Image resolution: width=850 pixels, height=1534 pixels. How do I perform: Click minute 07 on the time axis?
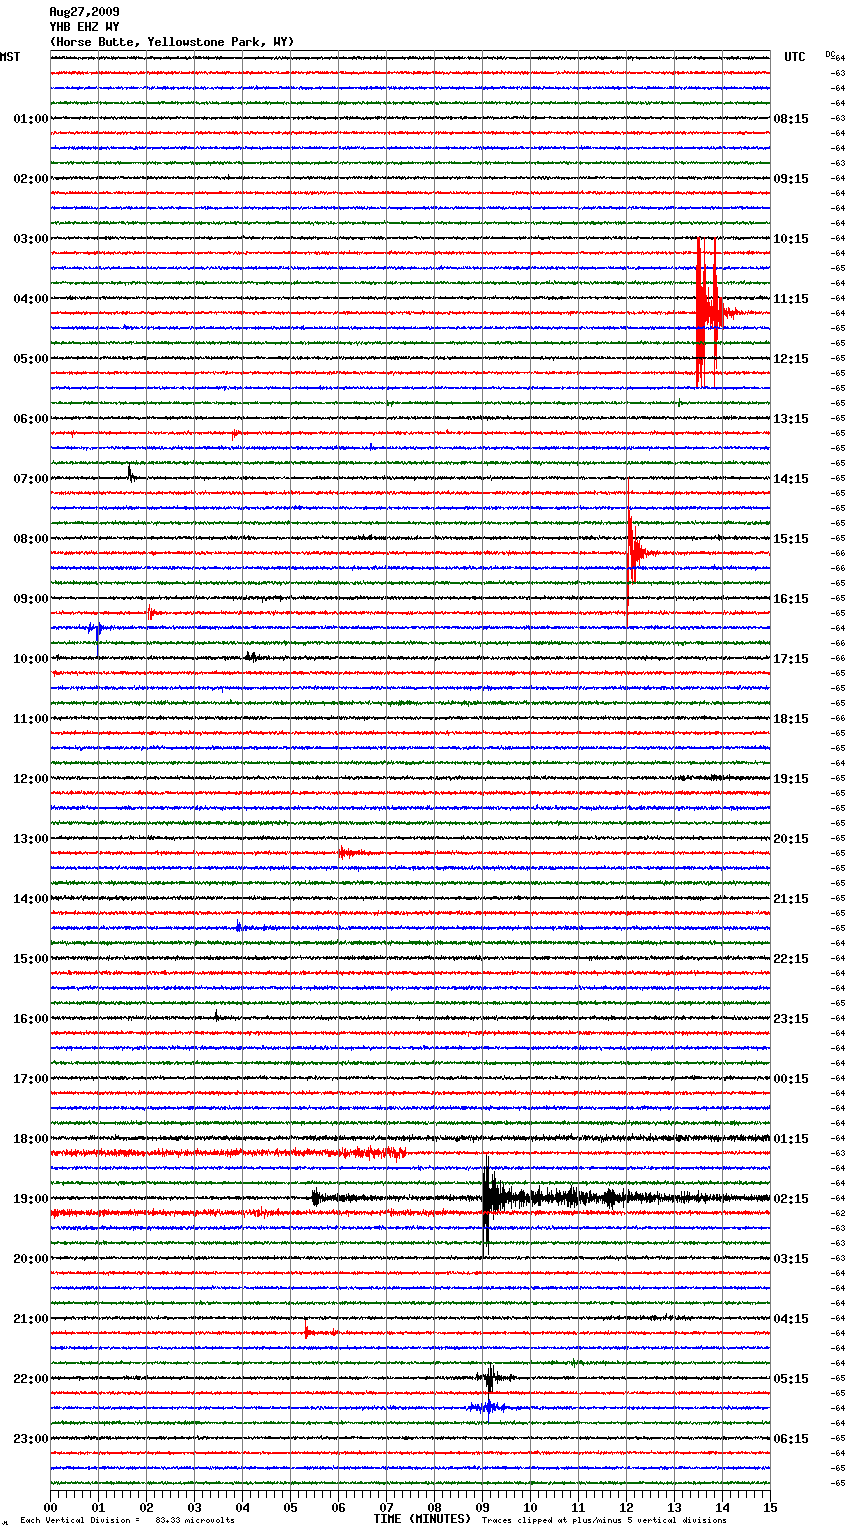pyautogui.click(x=386, y=1507)
